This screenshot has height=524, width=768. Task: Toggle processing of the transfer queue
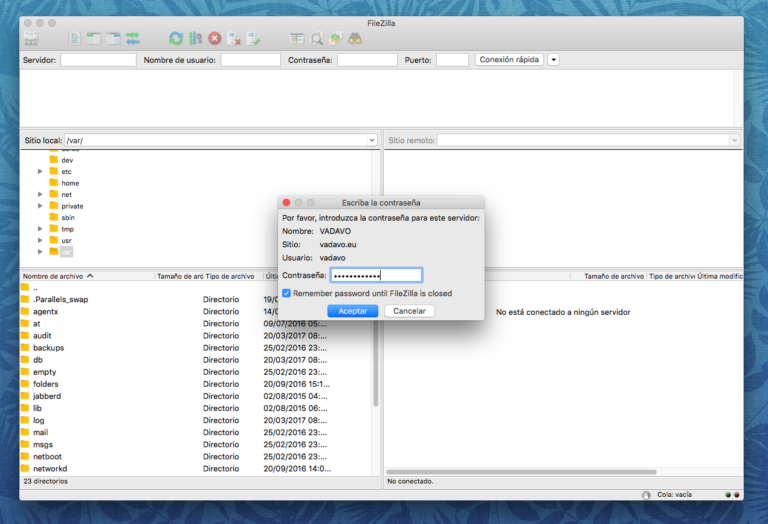tap(195, 39)
